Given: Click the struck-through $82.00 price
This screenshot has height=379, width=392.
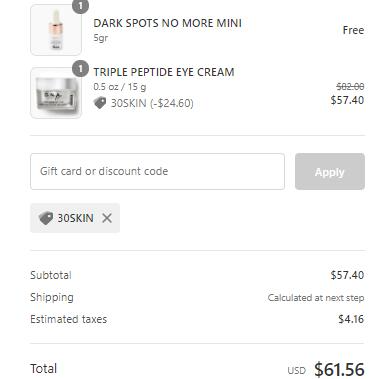Looking at the screenshot, I should pyautogui.click(x=350, y=87).
